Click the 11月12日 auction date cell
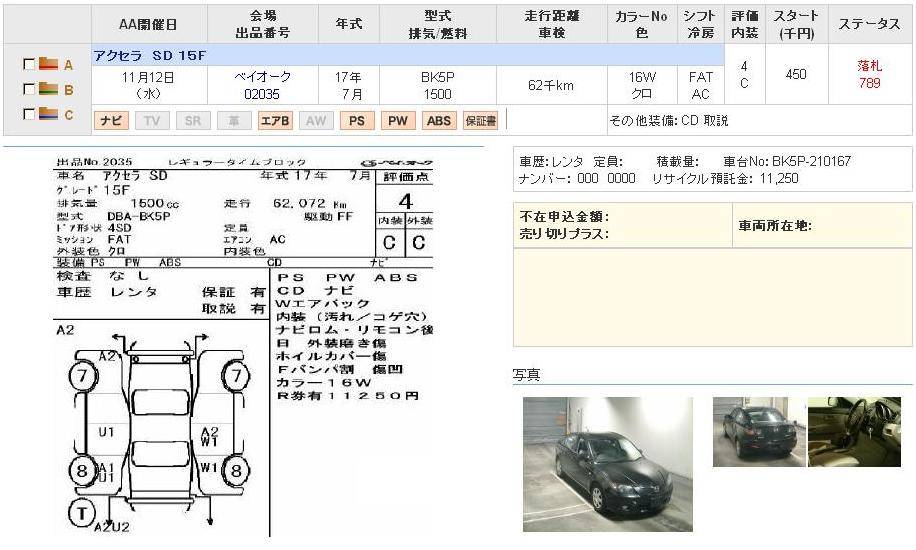 pyautogui.click(x=149, y=85)
